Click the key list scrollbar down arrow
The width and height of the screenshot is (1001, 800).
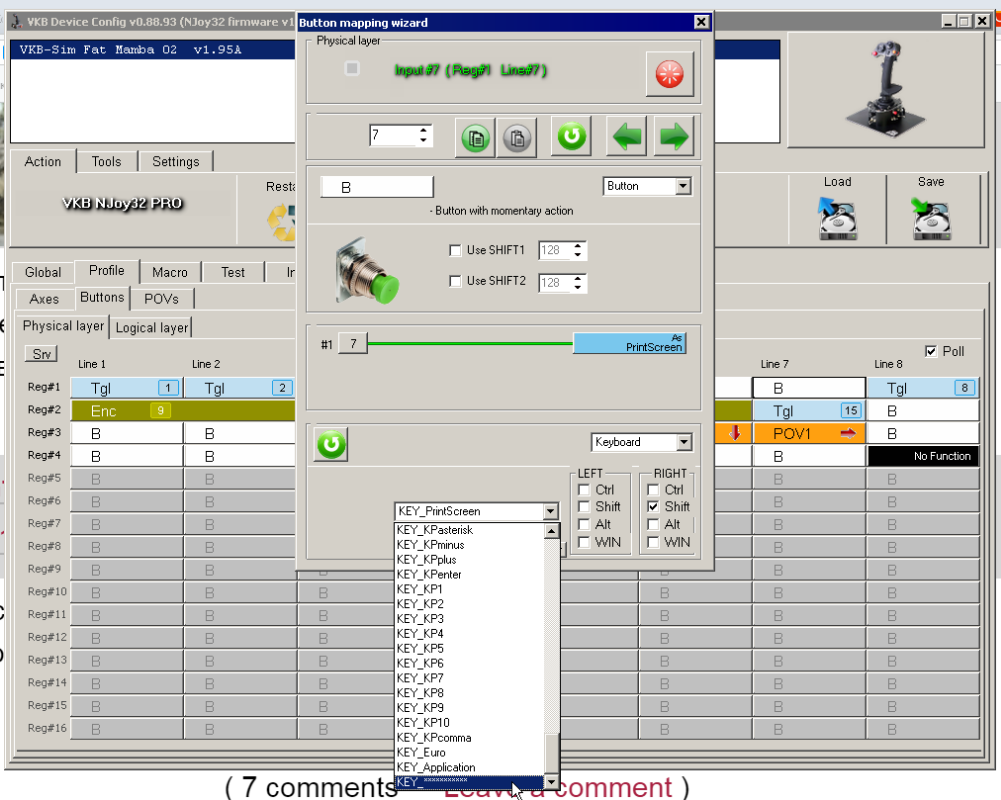551,782
